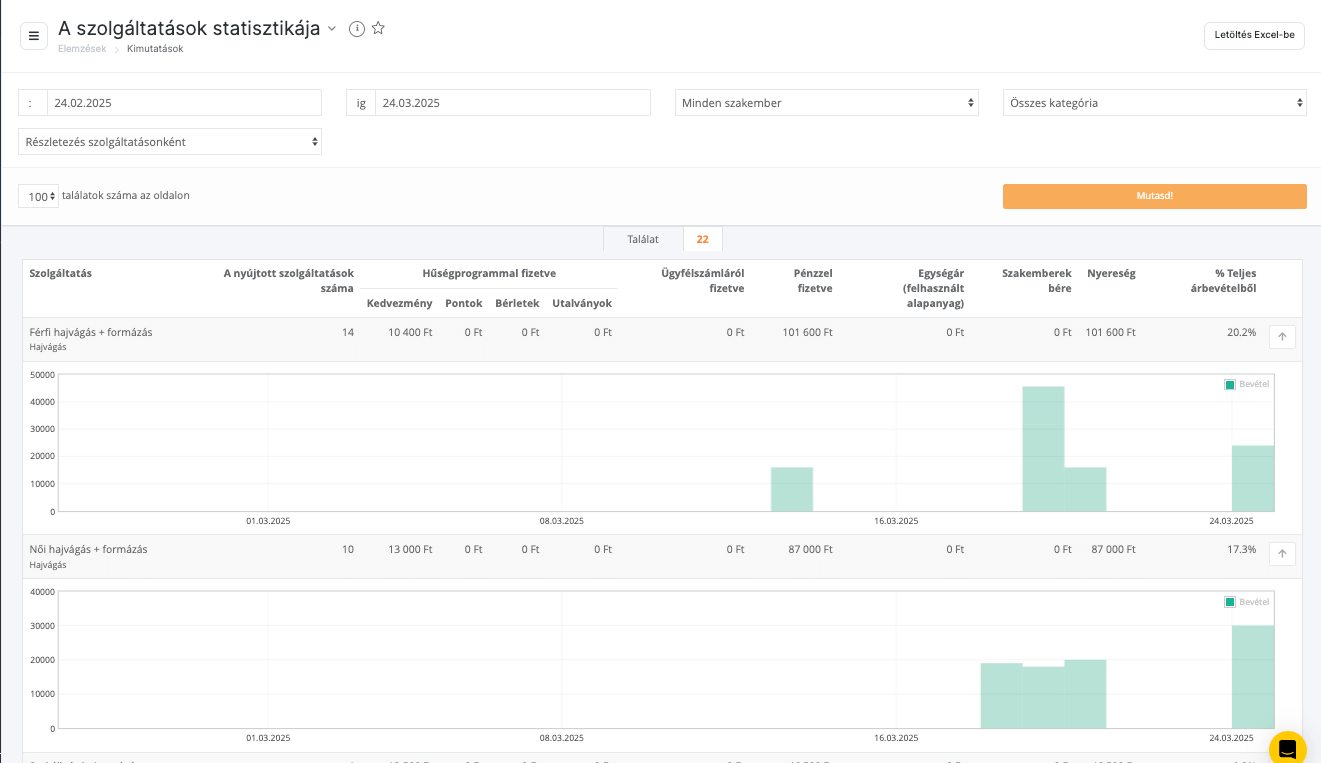The width and height of the screenshot is (1321, 763).
Task: Open the hamburger menu button
Action: 34,36
